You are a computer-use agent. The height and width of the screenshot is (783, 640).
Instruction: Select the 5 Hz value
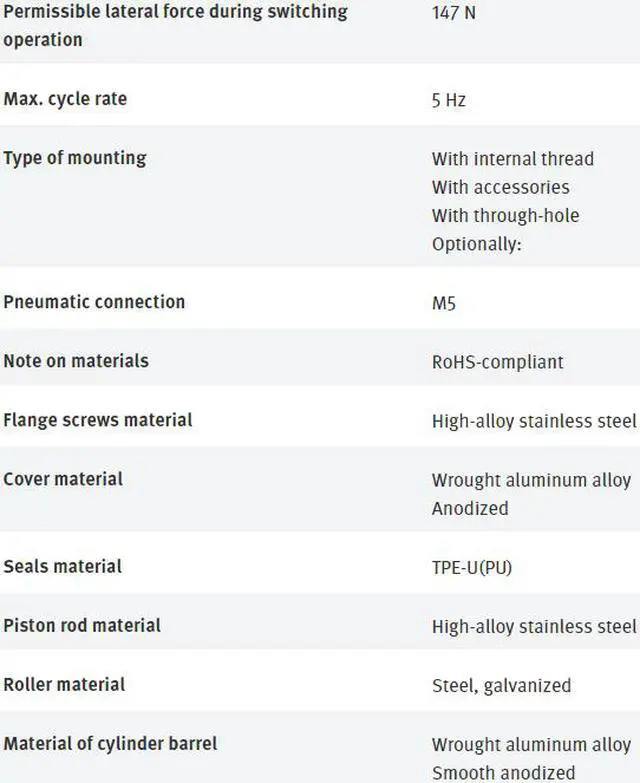pyautogui.click(x=449, y=100)
